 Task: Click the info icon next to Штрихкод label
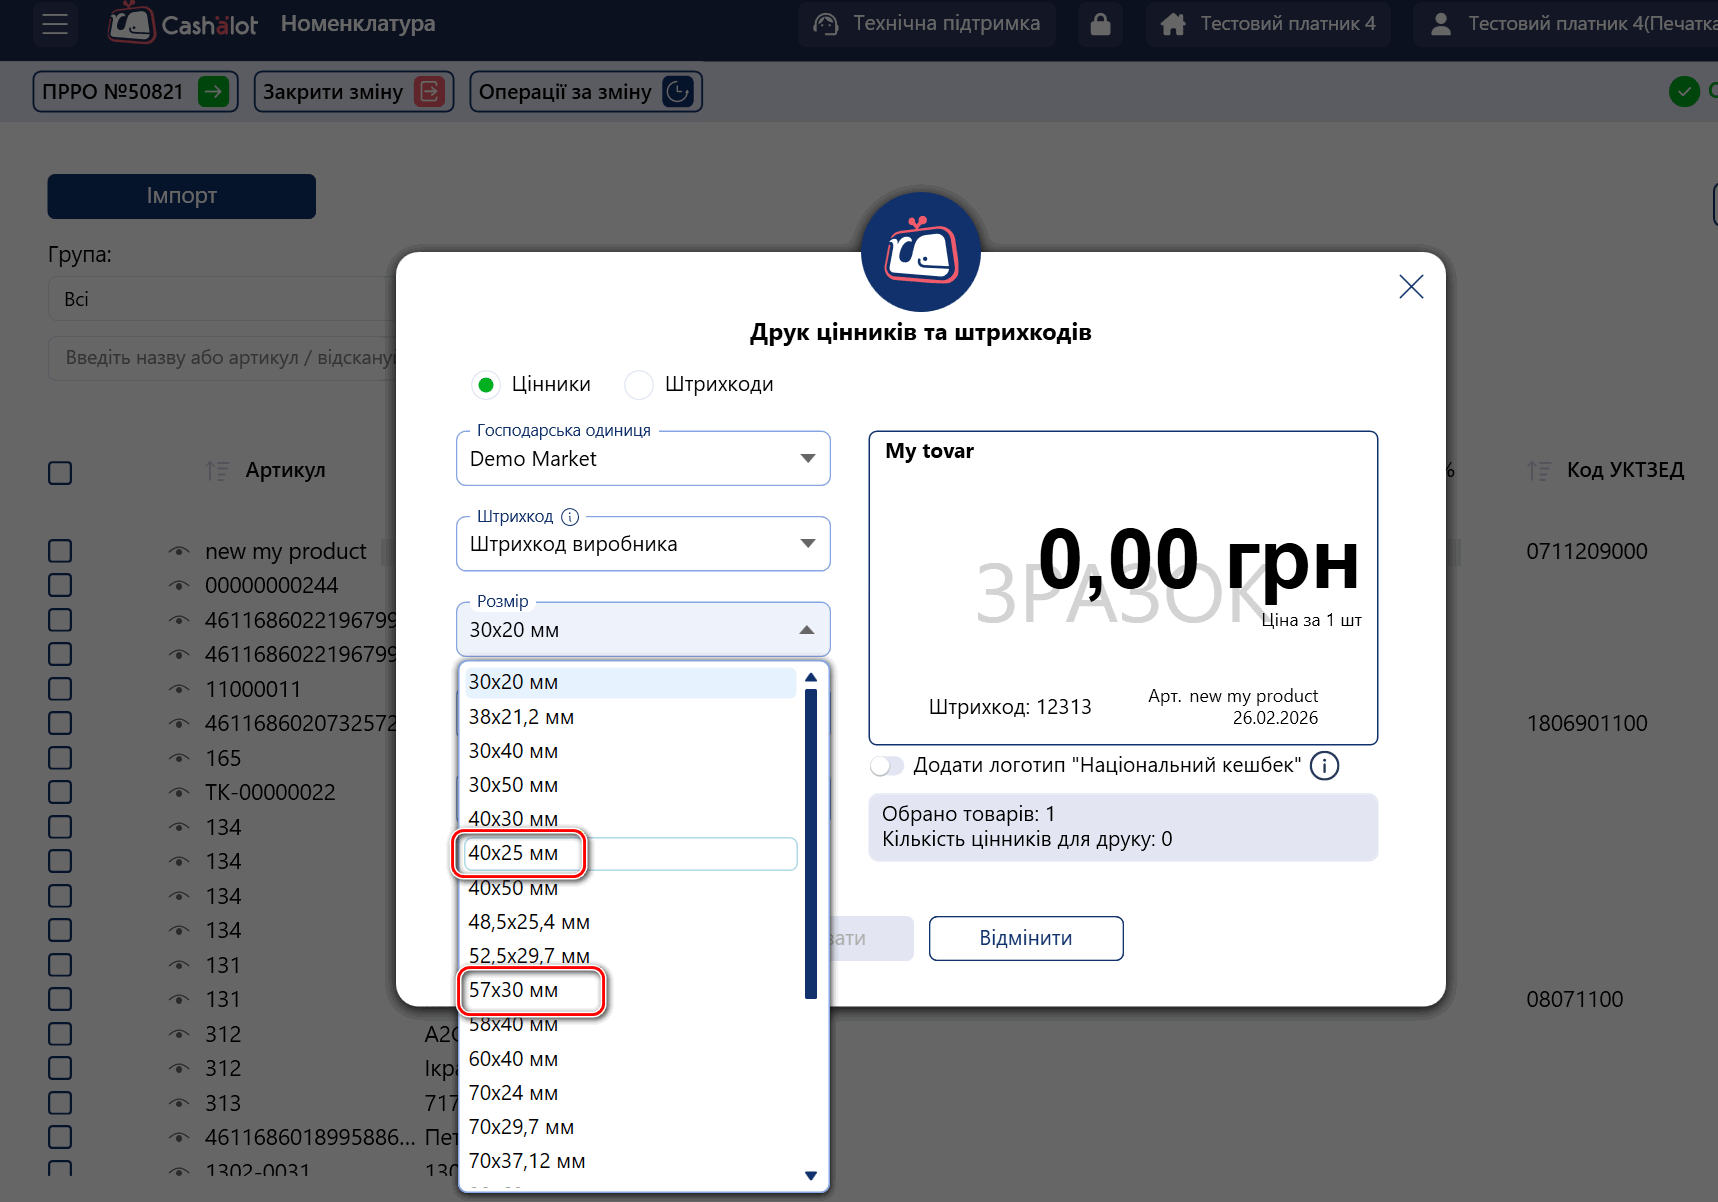(570, 517)
